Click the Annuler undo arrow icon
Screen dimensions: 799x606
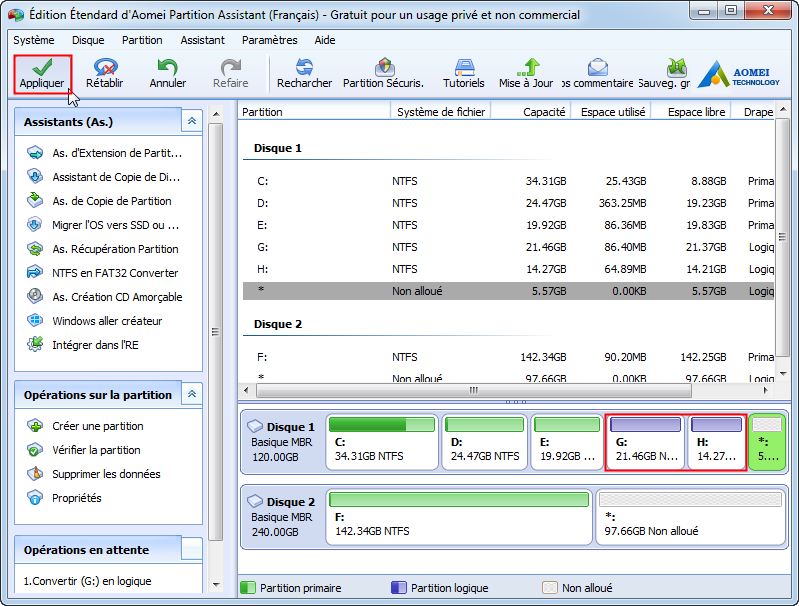[x=167, y=67]
